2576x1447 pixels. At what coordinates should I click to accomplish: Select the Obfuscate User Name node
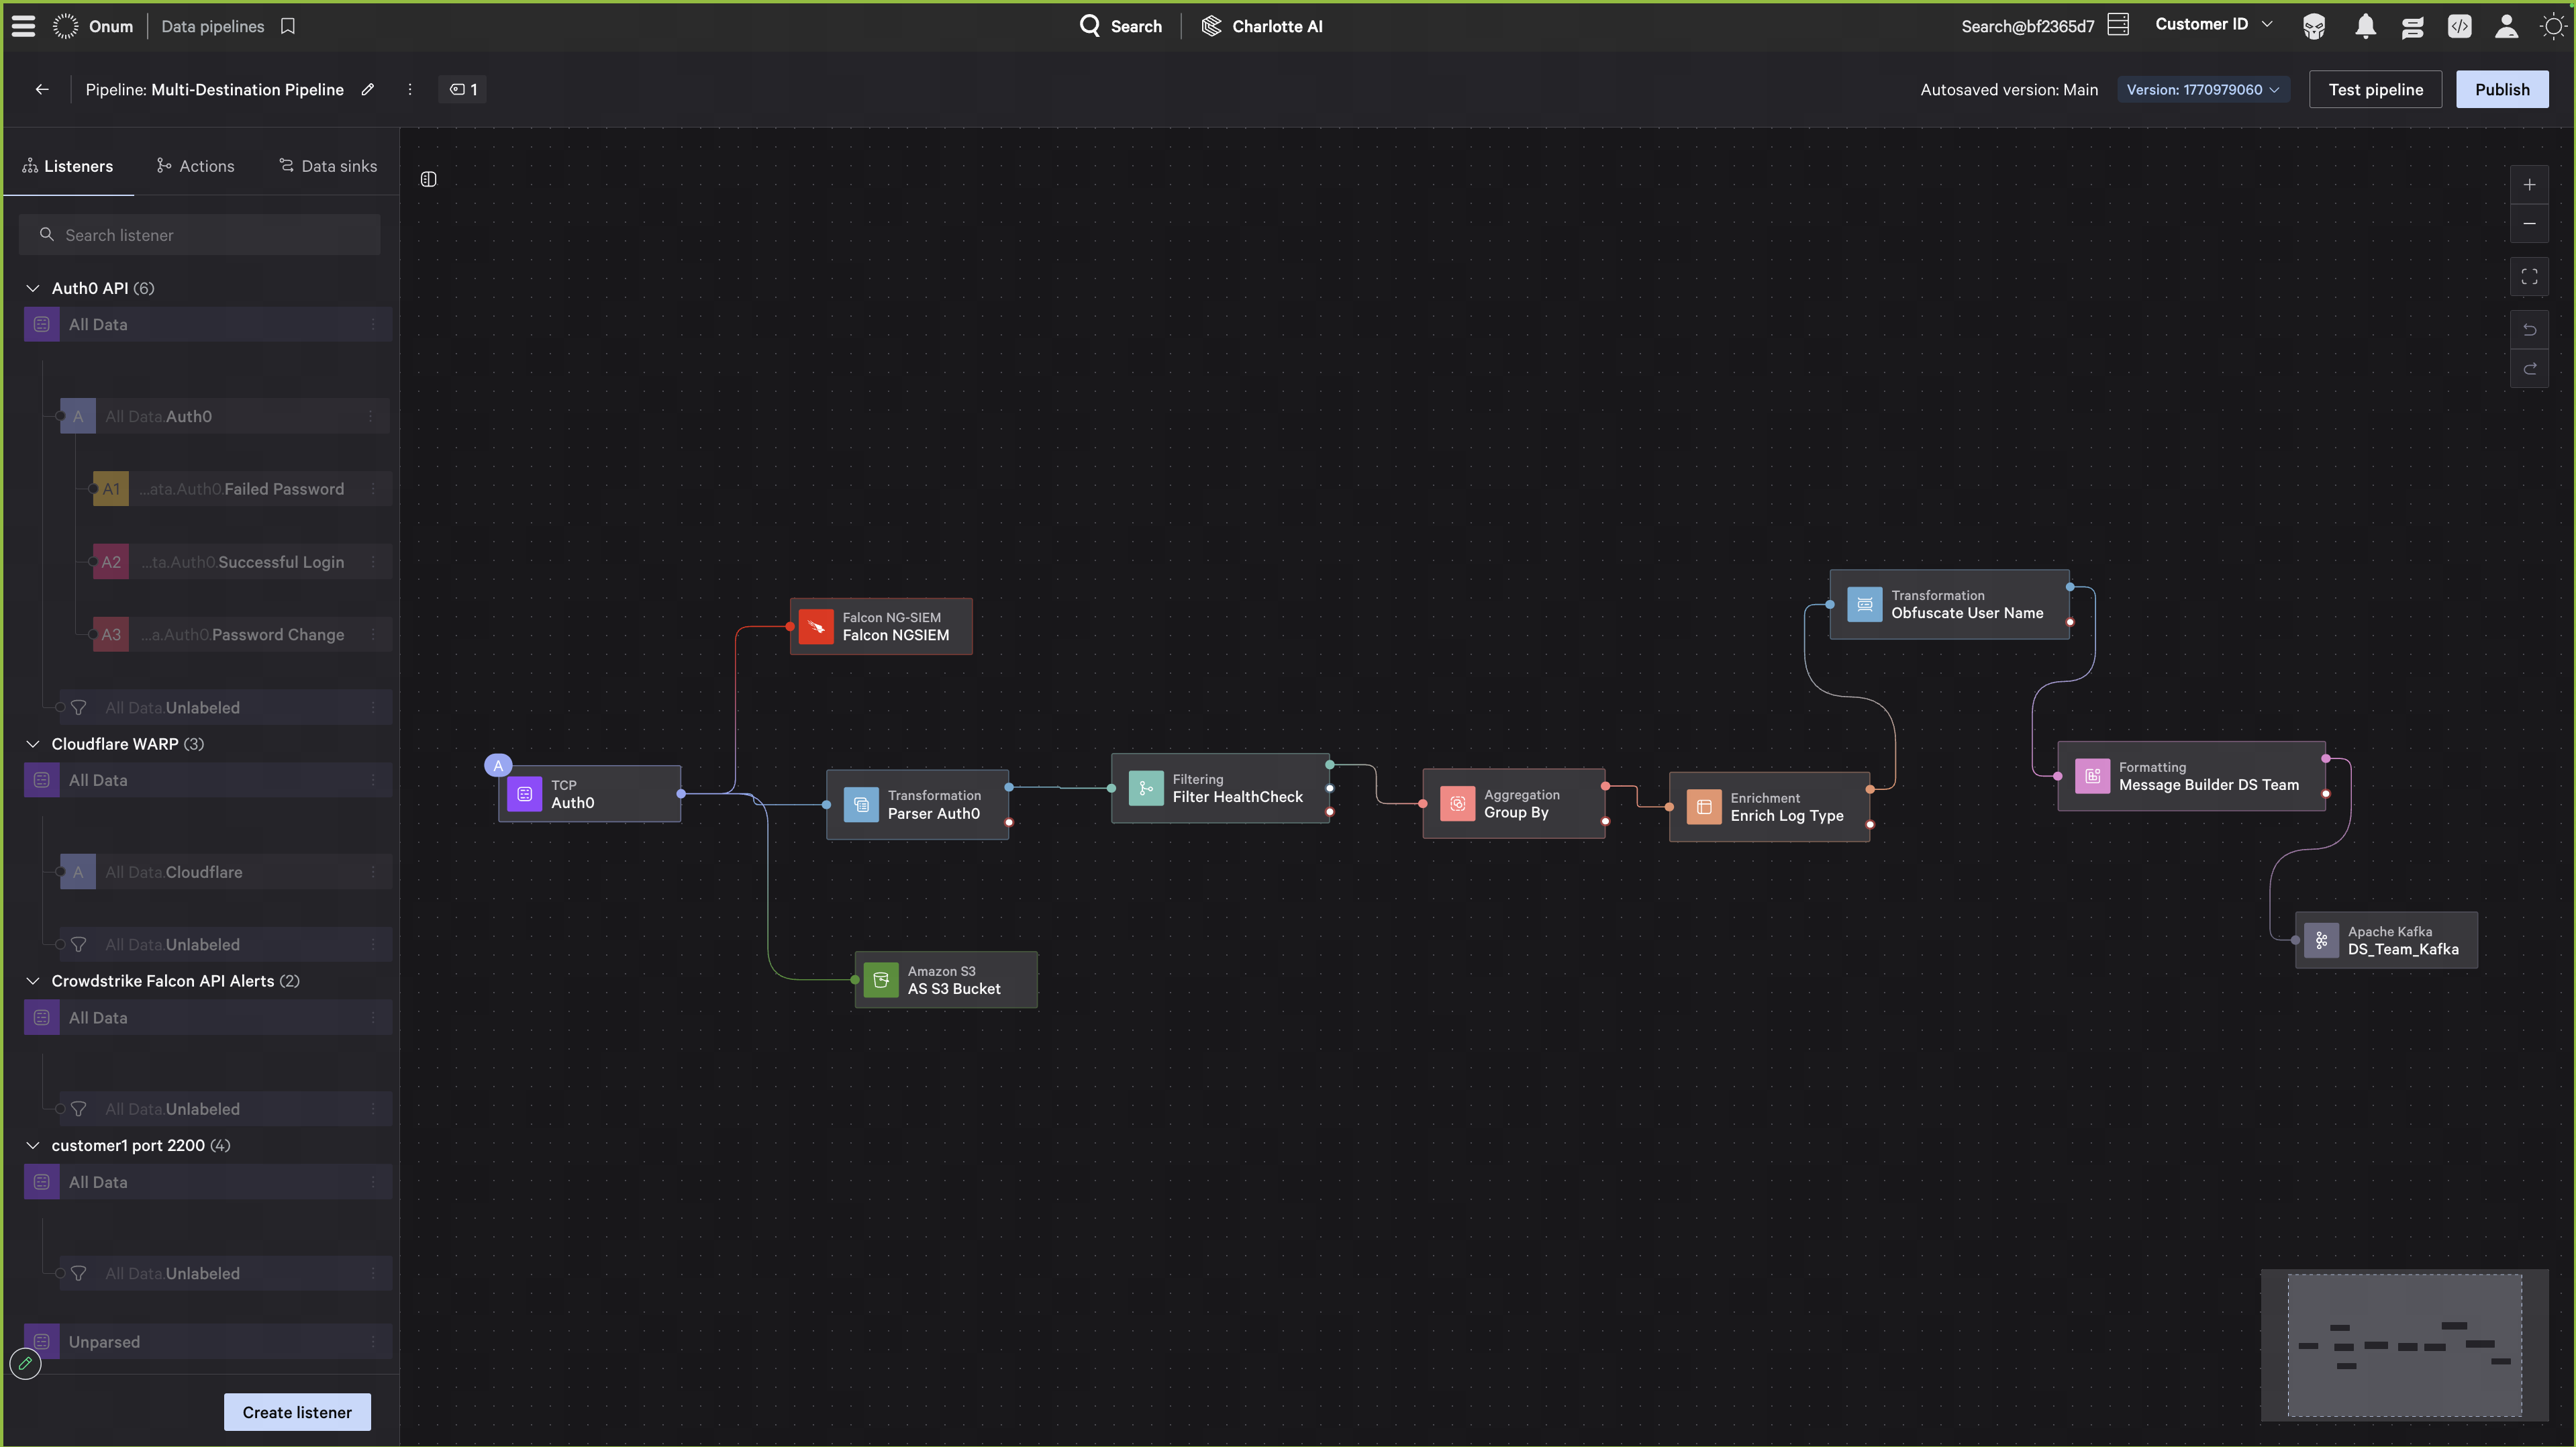click(x=1949, y=604)
